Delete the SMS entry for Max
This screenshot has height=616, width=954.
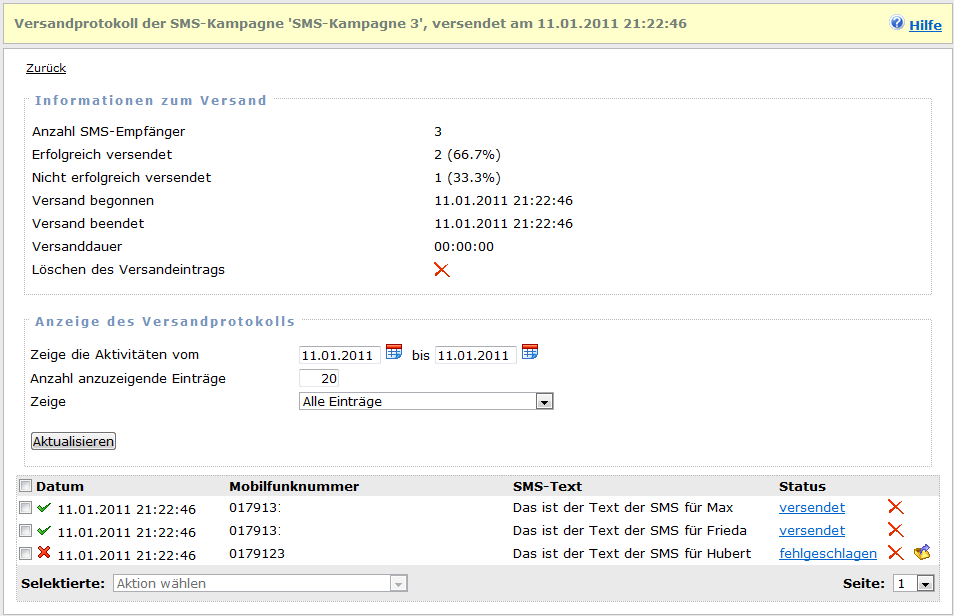[x=895, y=508]
